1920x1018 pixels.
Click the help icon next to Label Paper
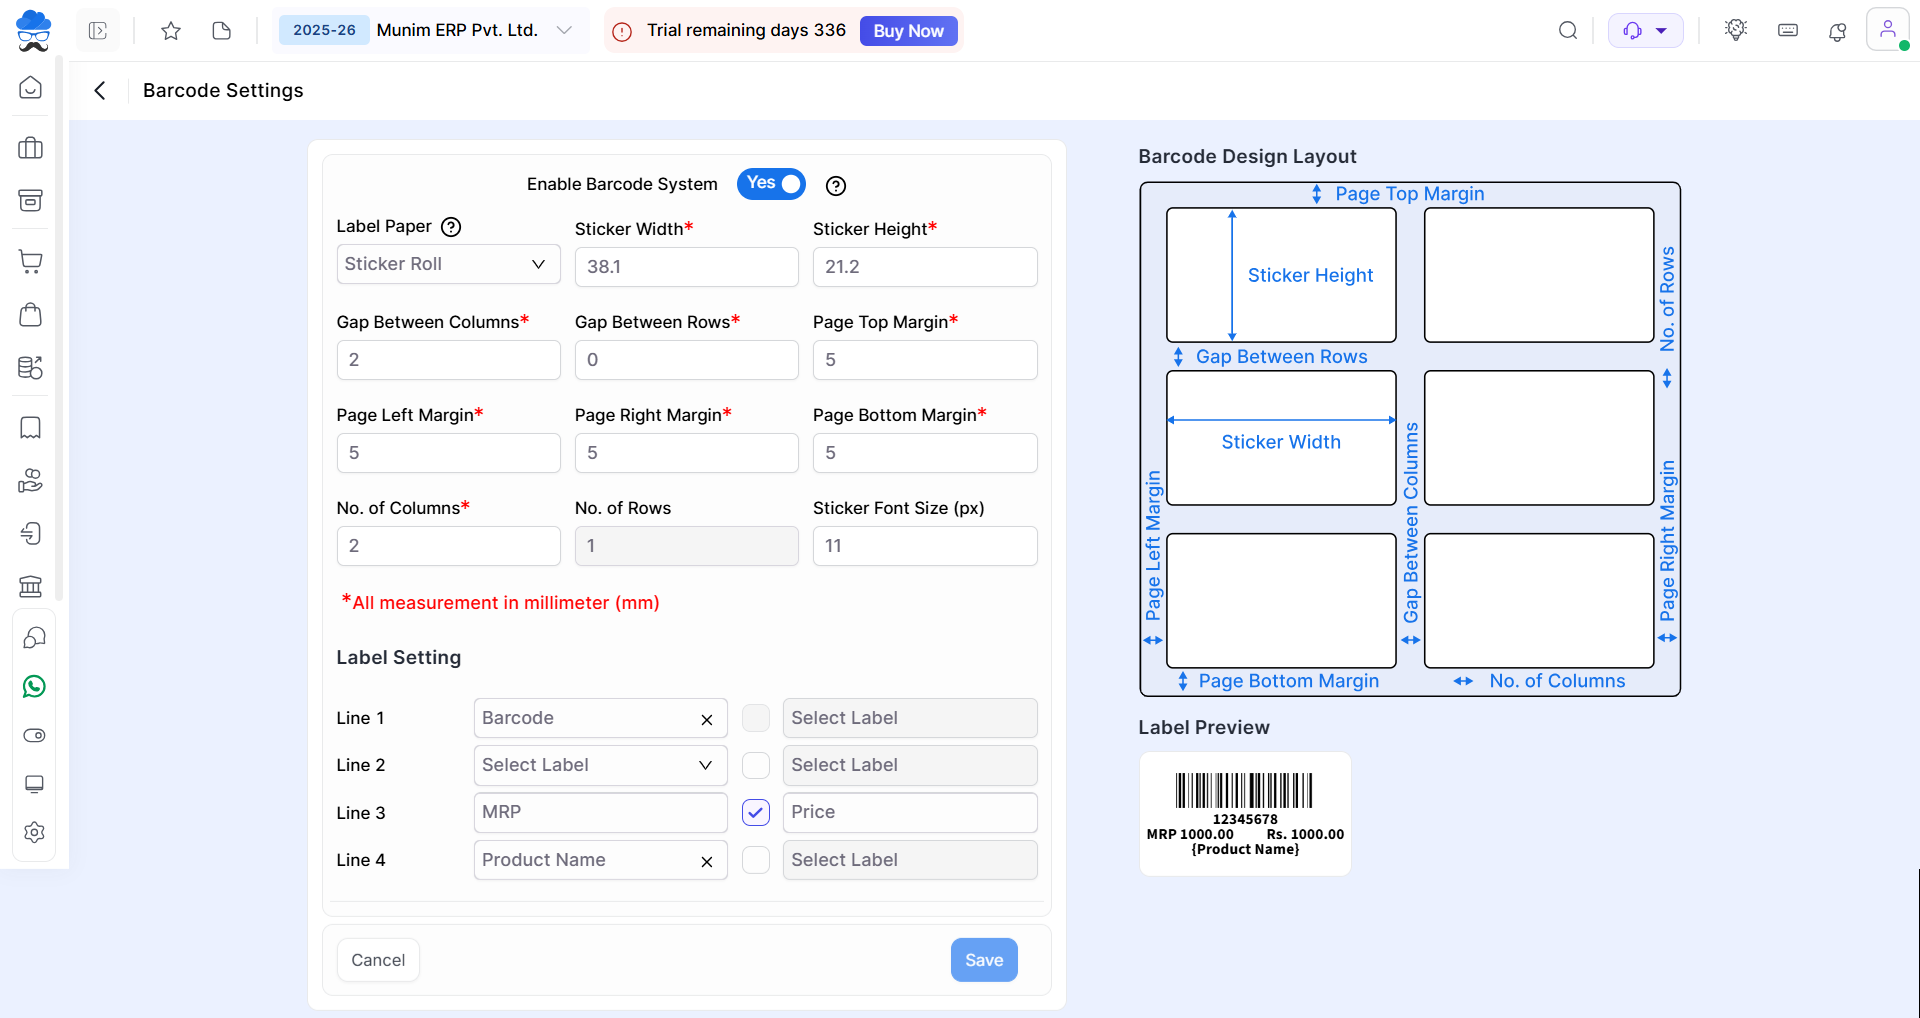[x=451, y=227]
